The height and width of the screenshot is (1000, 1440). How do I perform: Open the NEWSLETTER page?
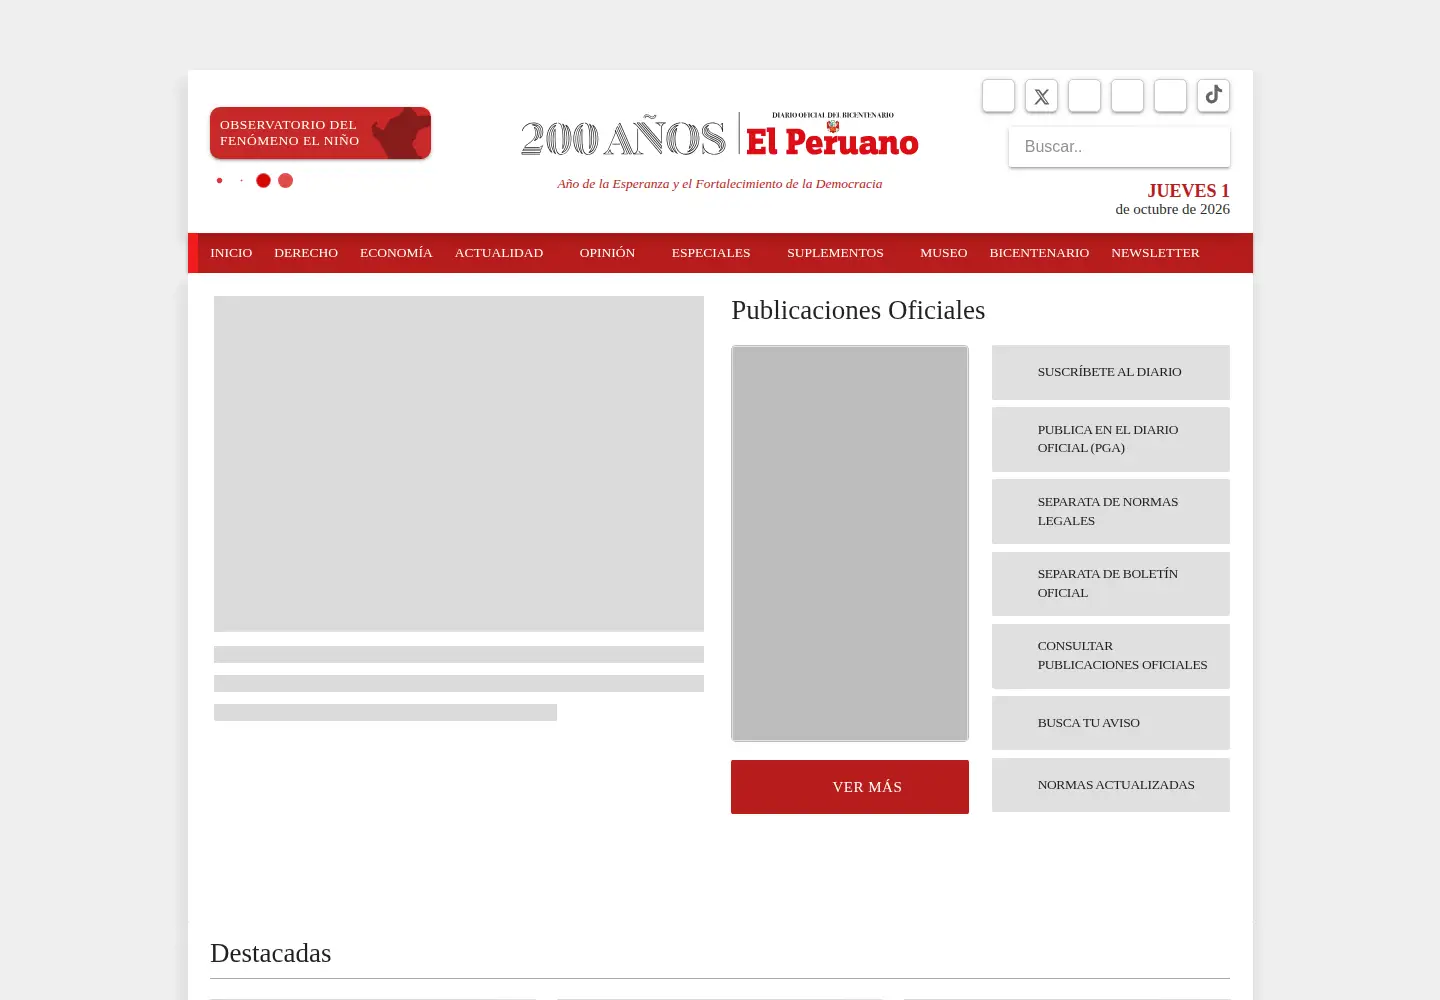(1155, 253)
